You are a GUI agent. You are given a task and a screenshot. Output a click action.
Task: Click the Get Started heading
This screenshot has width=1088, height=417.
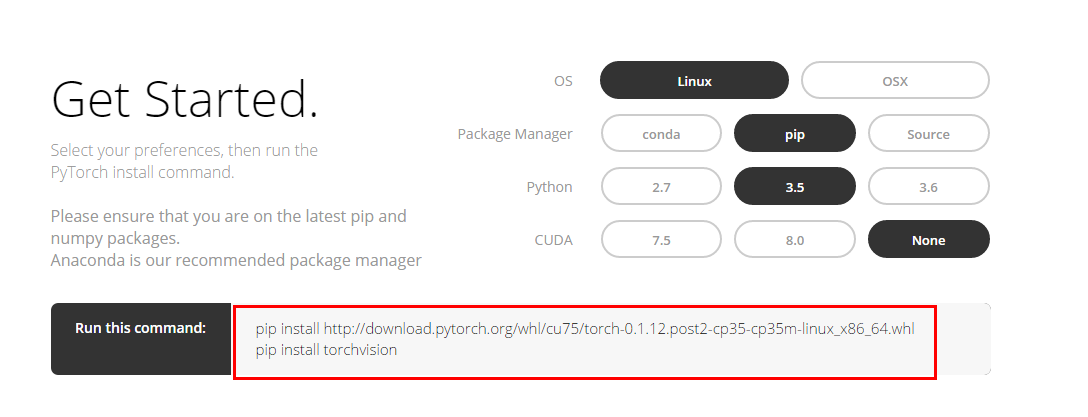click(185, 99)
